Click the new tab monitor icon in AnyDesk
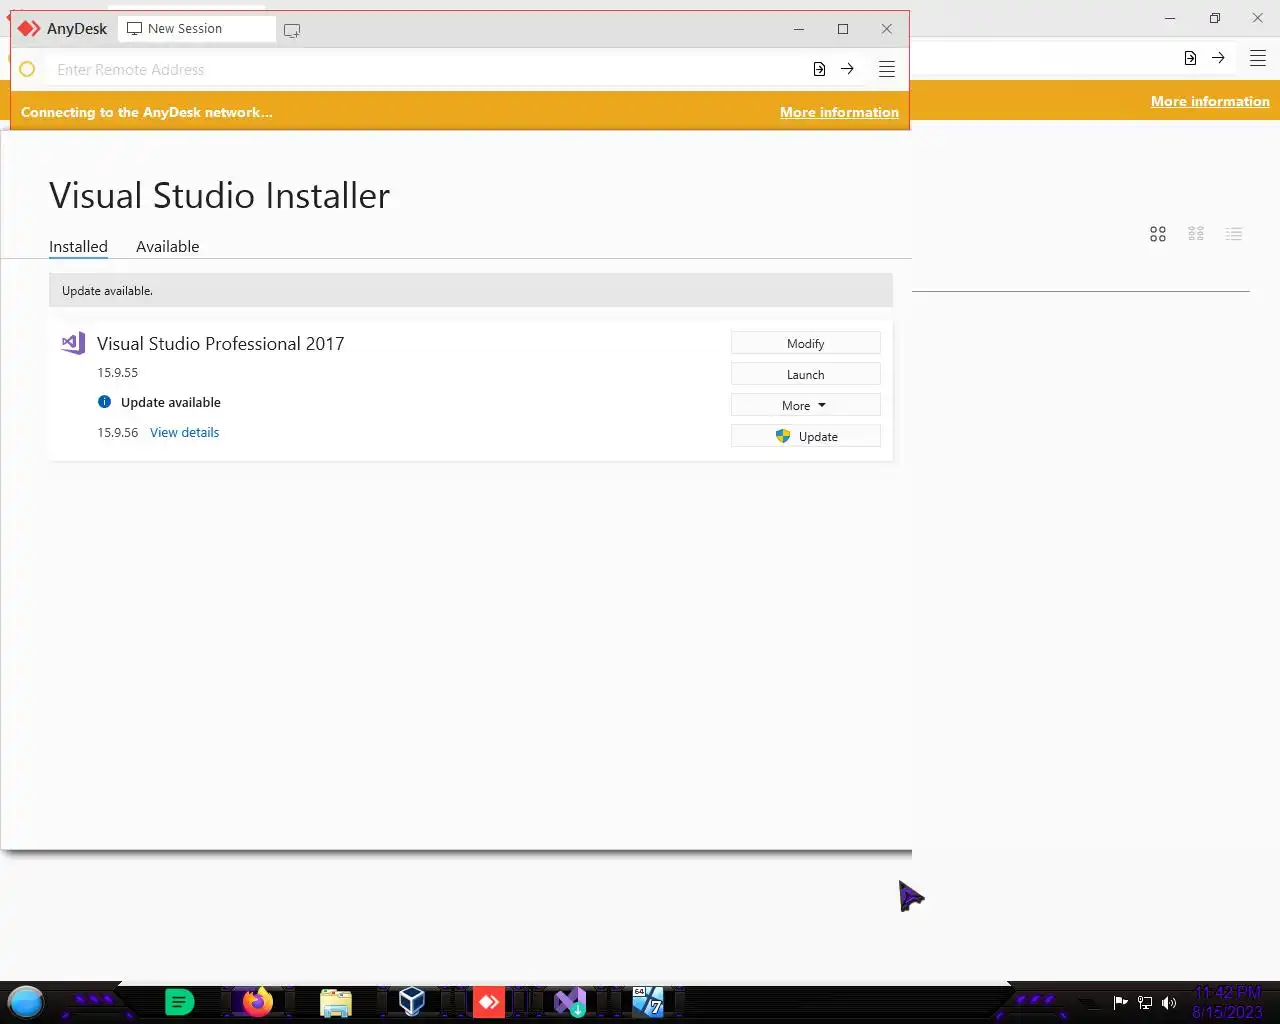Screen dimensions: 1280x1024 292,30
